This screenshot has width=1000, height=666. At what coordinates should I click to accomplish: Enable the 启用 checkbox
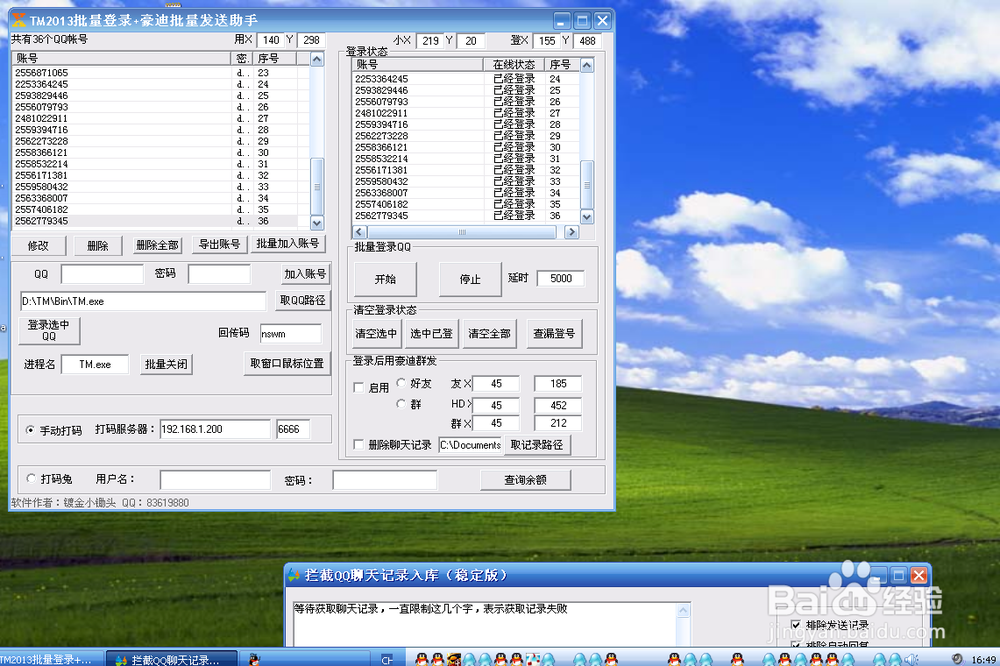pyautogui.click(x=358, y=387)
